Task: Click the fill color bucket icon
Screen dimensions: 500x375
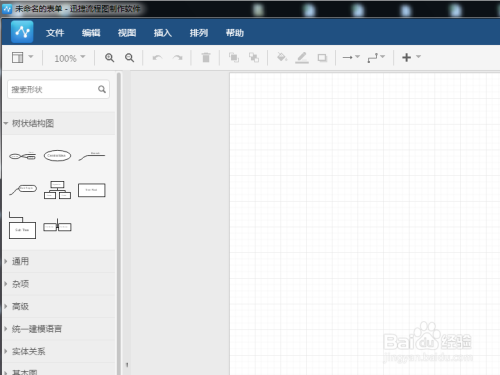Action: click(282, 57)
